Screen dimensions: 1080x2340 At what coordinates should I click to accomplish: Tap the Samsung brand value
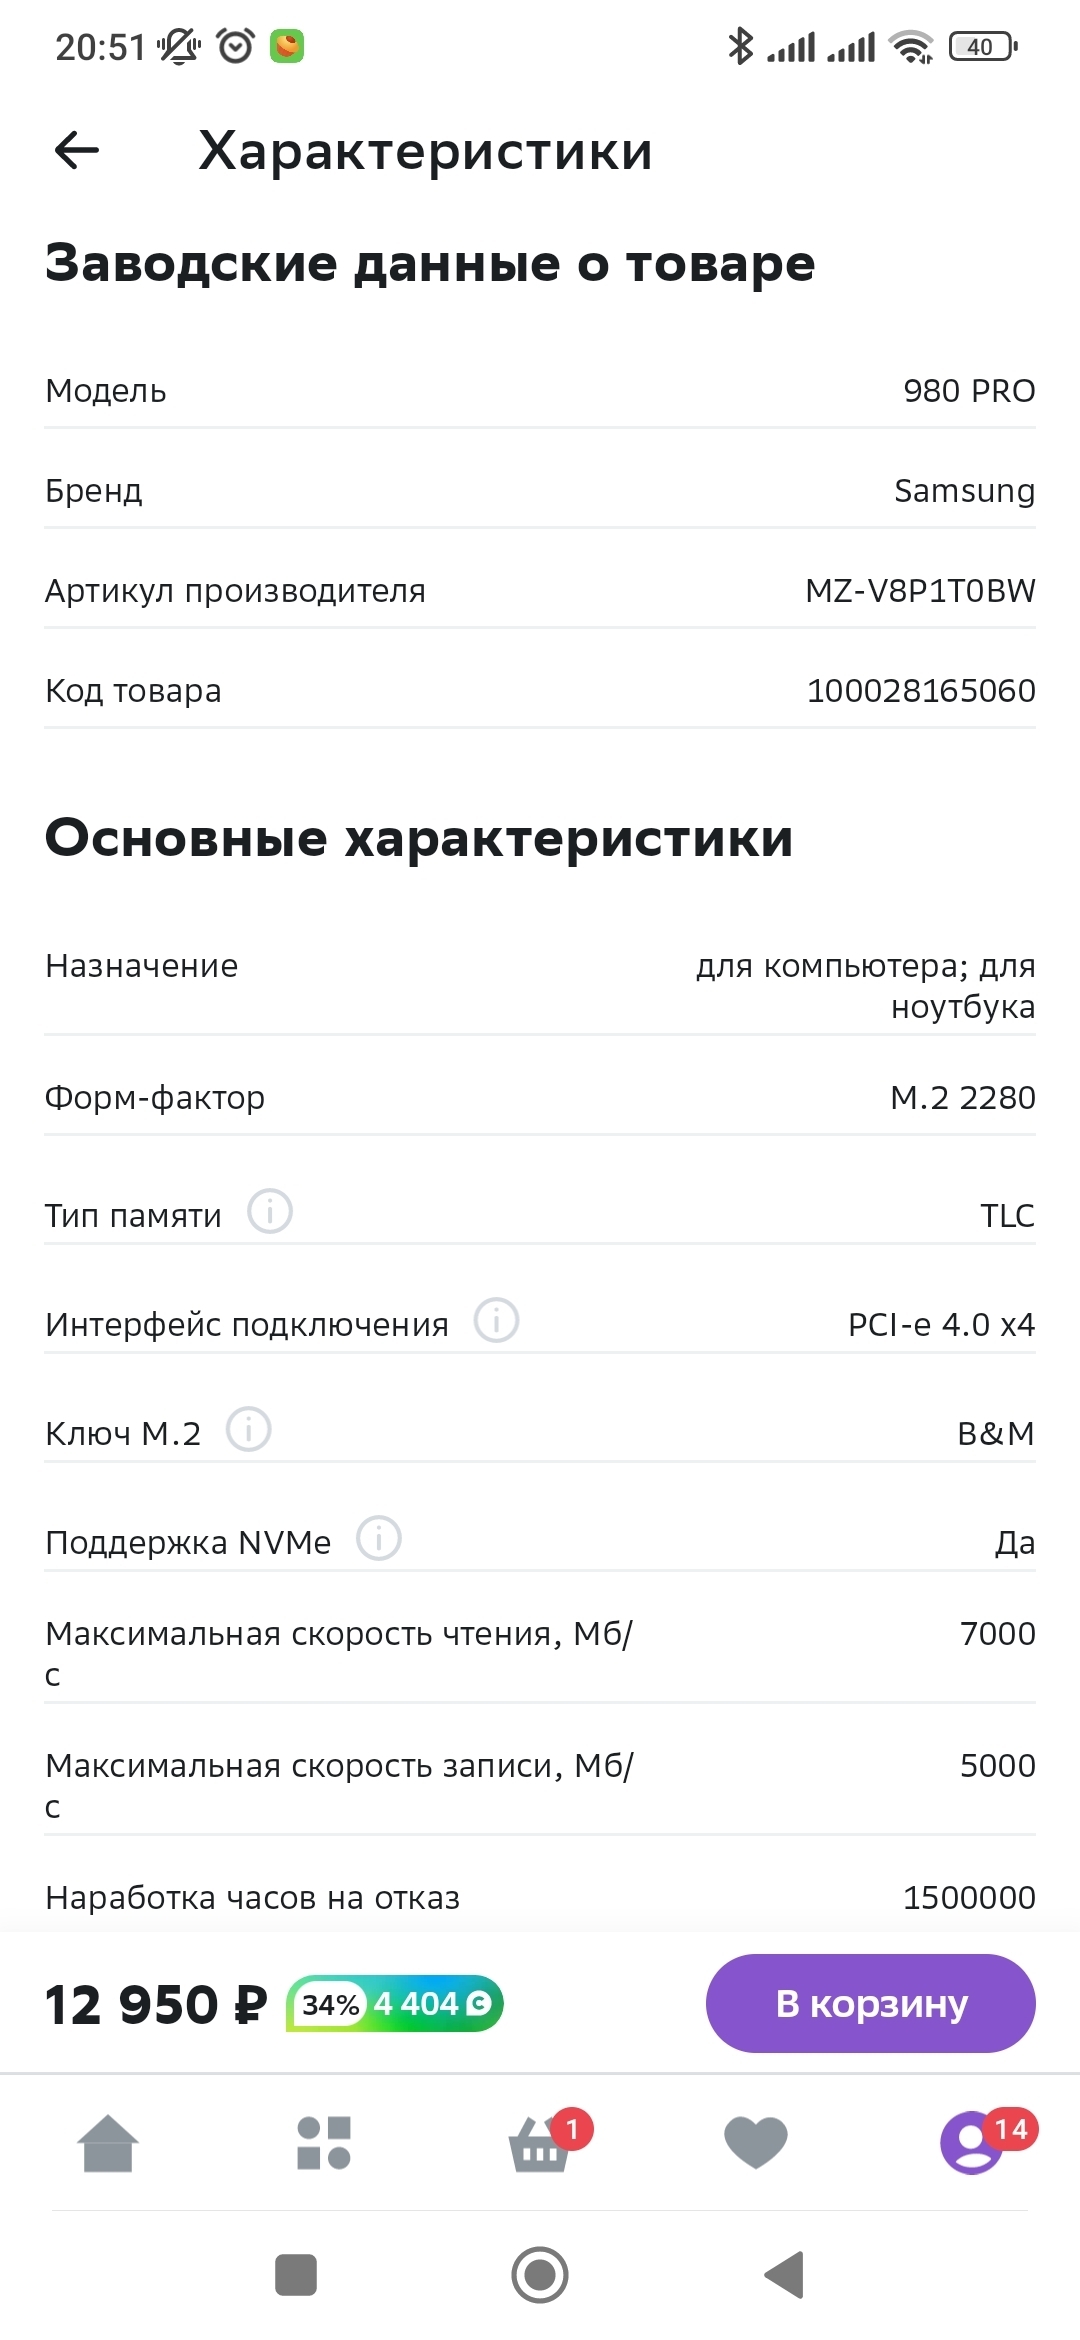[964, 491]
